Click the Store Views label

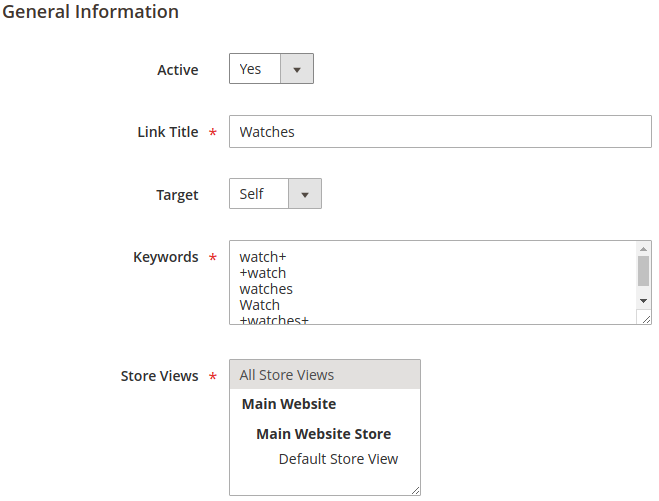(159, 376)
